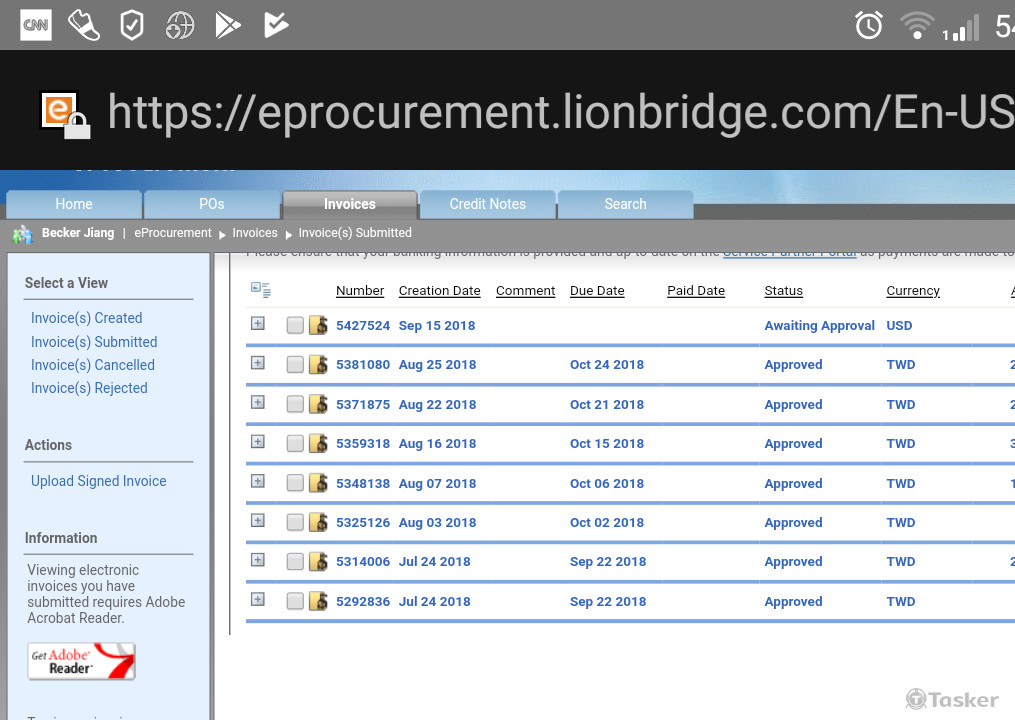
Task: Check the box for invoice 5427524
Action: pyautogui.click(x=295, y=325)
